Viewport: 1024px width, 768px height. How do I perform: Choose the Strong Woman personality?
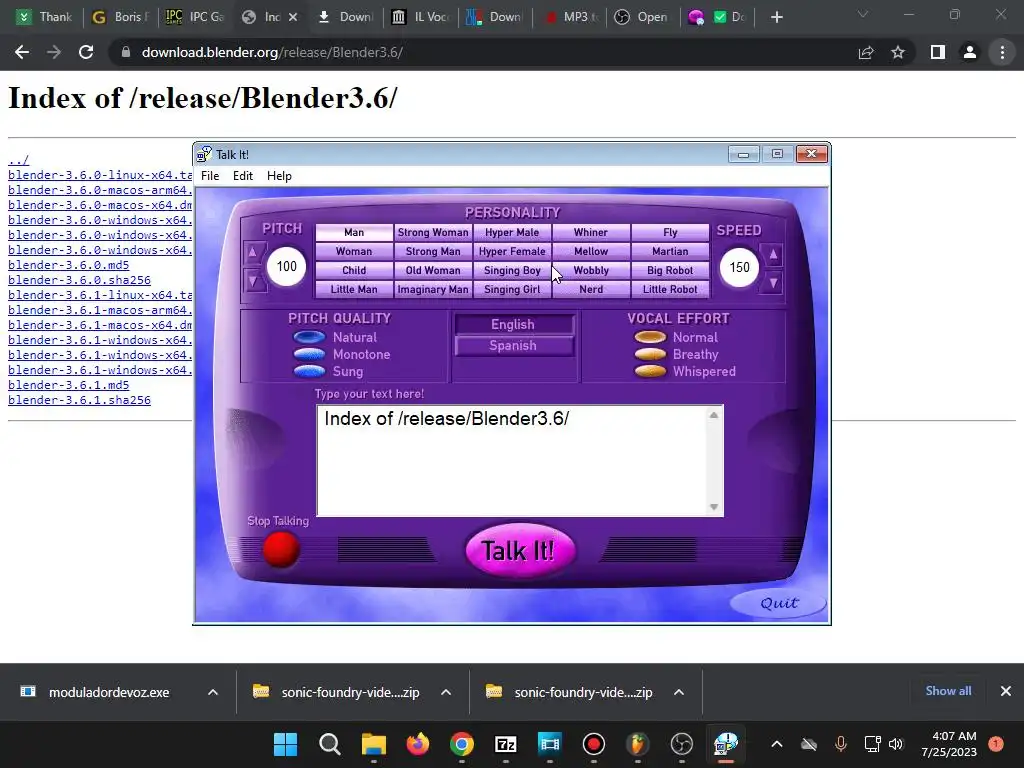pos(433,232)
